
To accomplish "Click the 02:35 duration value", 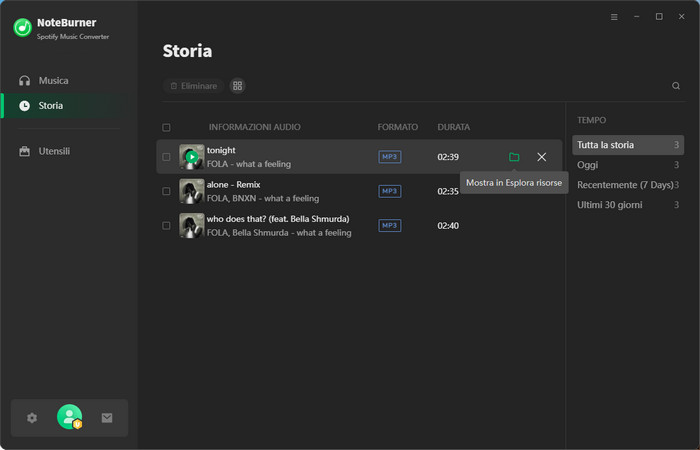I will pyautogui.click(x=448, y=192).
